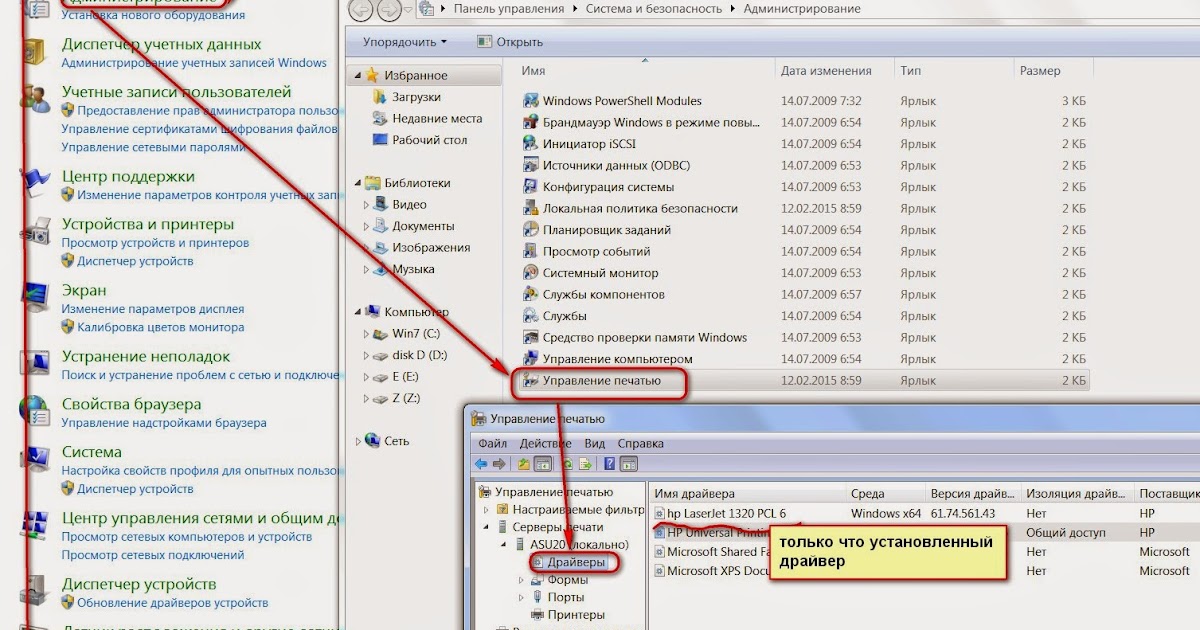The image size is (1200, 630).
Task: Click the Калибровка цветов монитора link
Action: pos(161,328)
